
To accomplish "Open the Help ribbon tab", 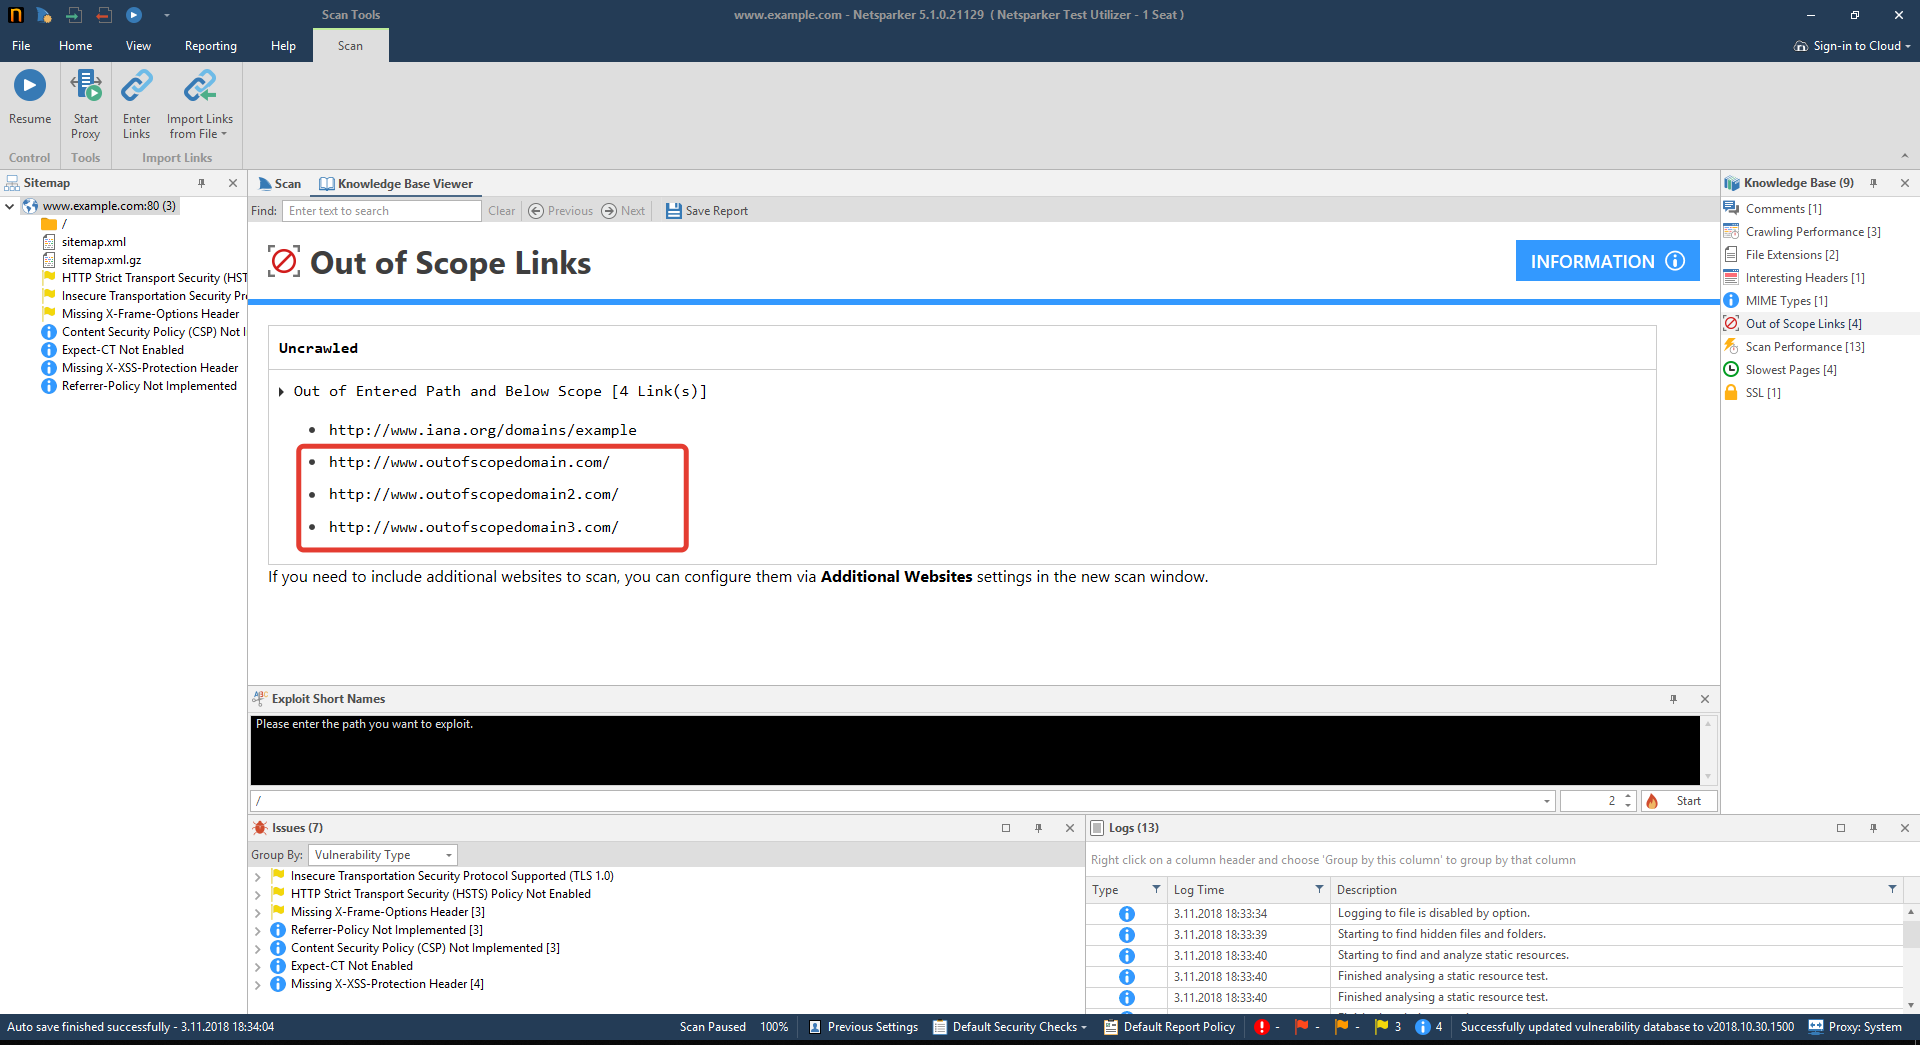I will pos(283,46).
